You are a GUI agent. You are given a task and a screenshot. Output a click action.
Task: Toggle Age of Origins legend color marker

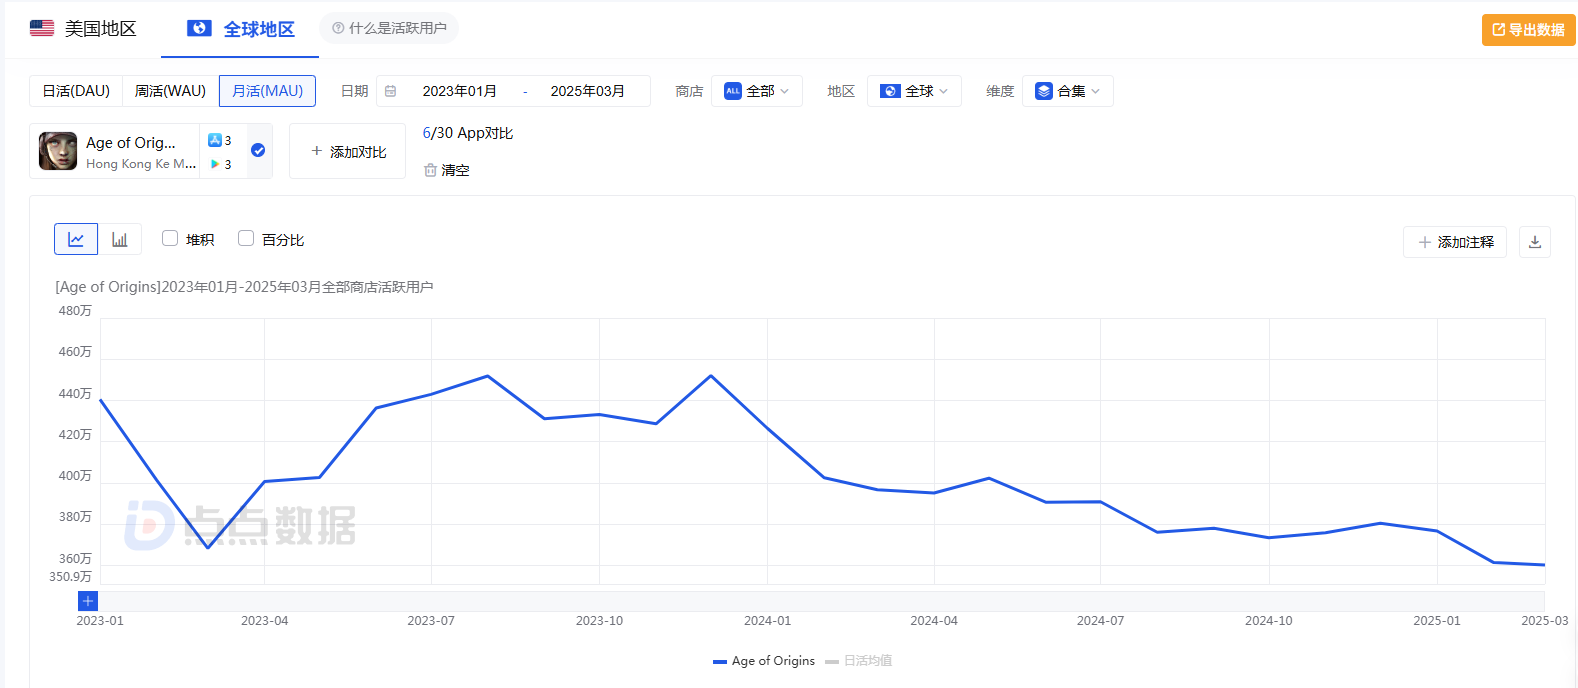tap(720, 661)
